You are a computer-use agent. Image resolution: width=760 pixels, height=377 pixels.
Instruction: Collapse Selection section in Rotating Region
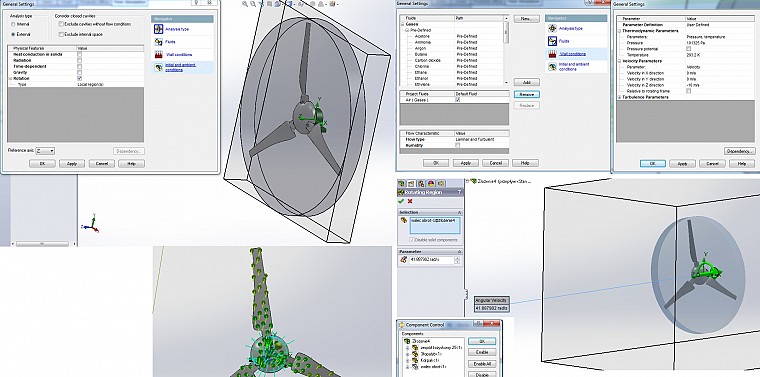click(459, 212)
